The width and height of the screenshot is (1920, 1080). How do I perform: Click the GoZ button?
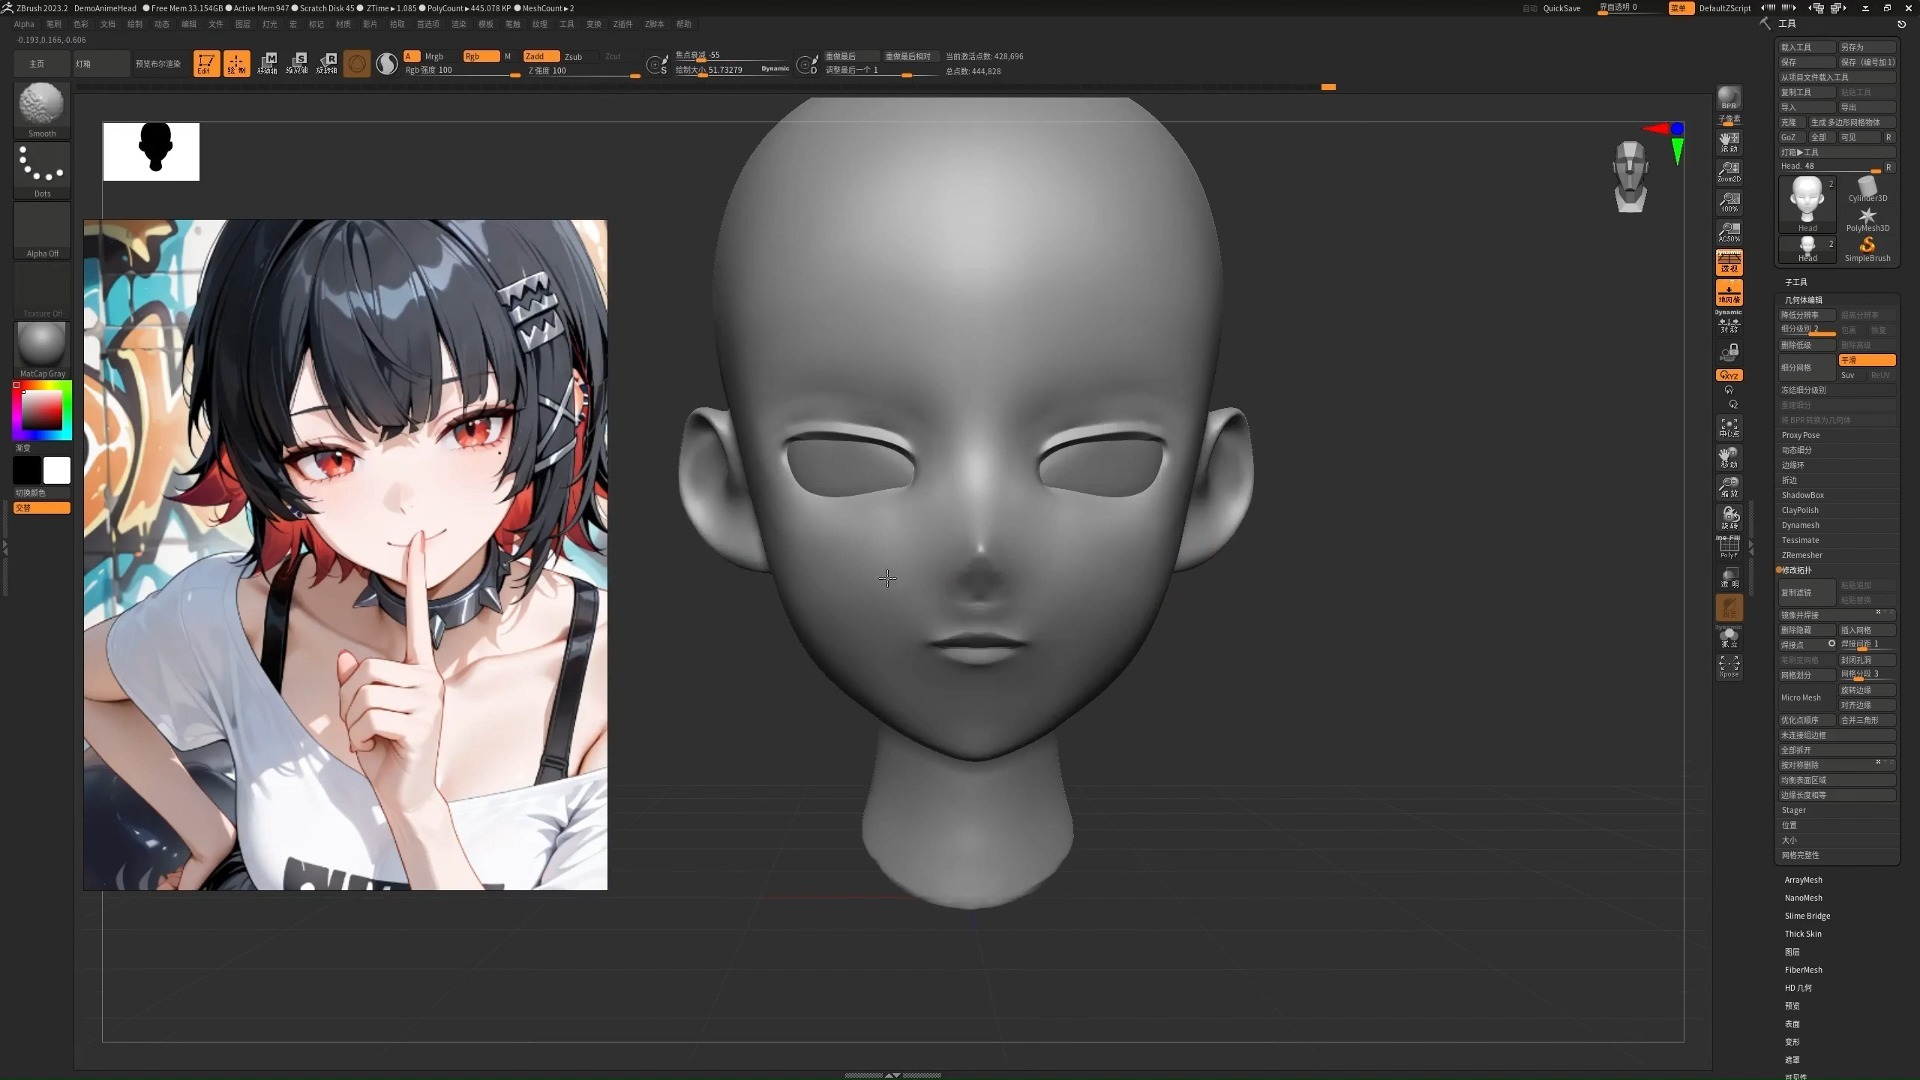tap(1790, 137)
